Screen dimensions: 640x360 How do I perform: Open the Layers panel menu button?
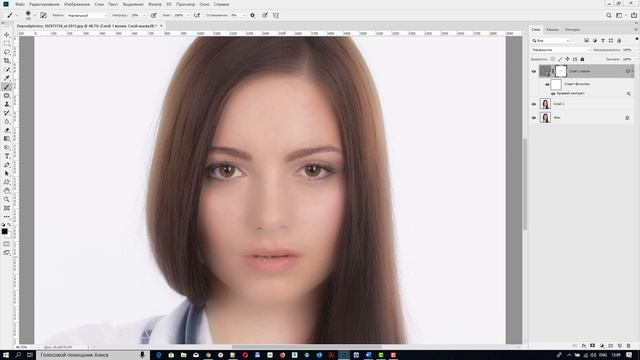pos(636,30)
